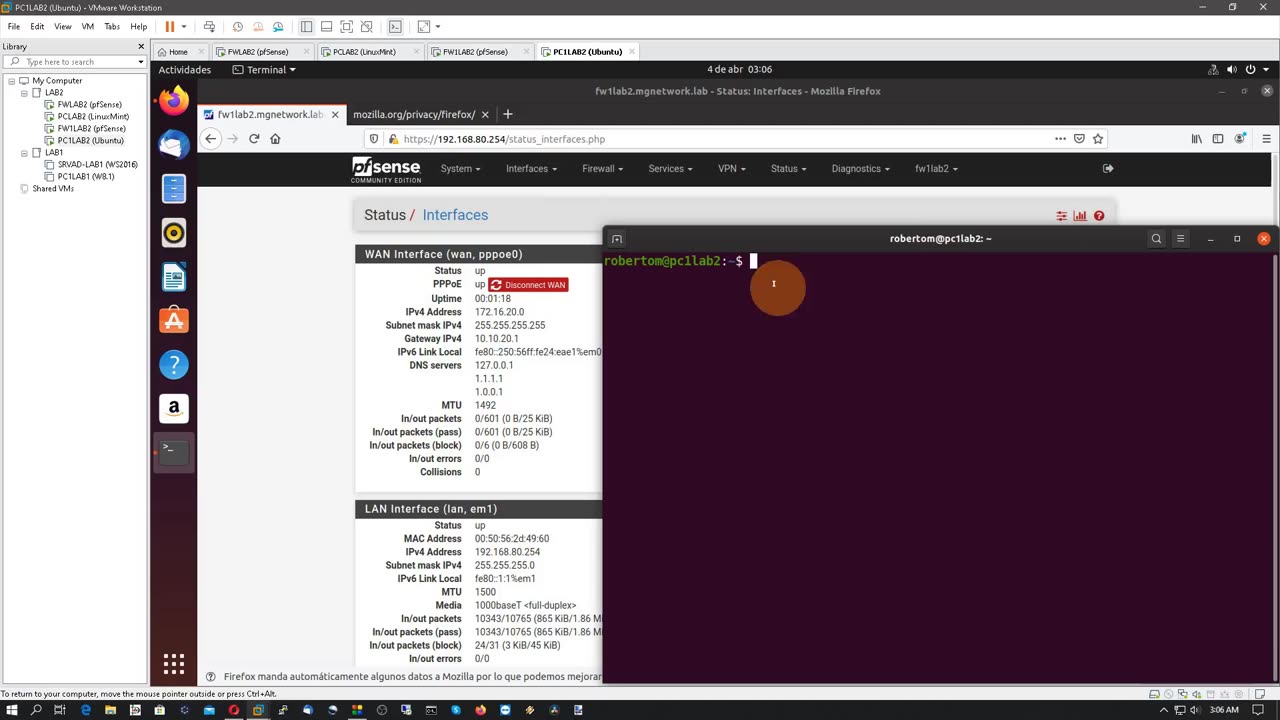1280x720 pixels.
Task: Open the VMware VM menu
Action: (87, 27)
